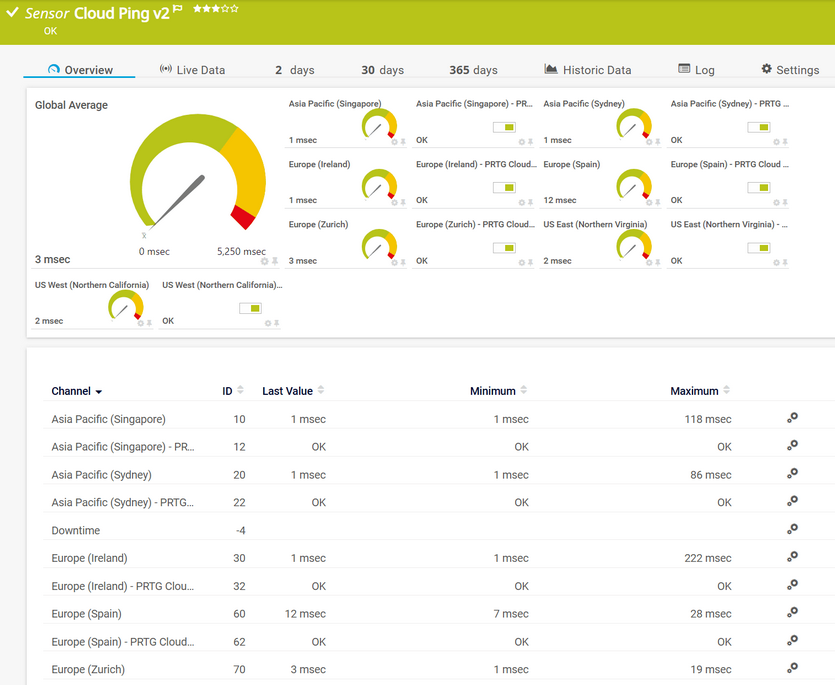Image resolution: width=835 pixels, height=685 pixels.
Task: Toggle the Asia Pacific (Sydney) - PRTG status switch
Action: (x=758, y=127)
